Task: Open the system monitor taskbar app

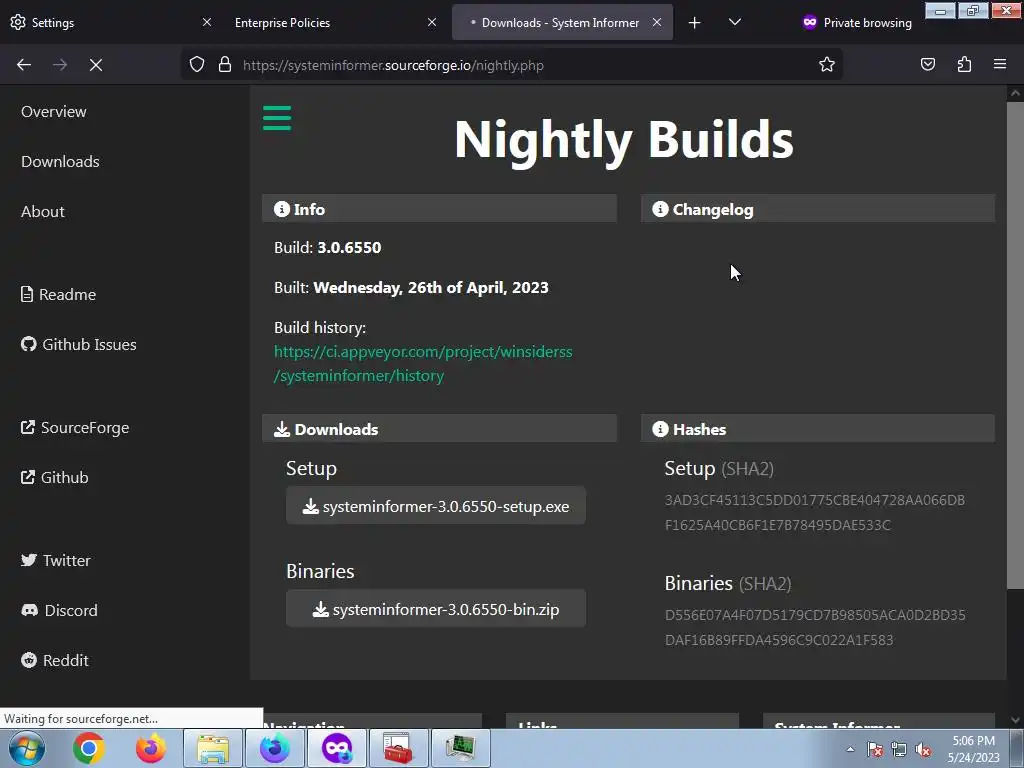Action: click(461, 748)
